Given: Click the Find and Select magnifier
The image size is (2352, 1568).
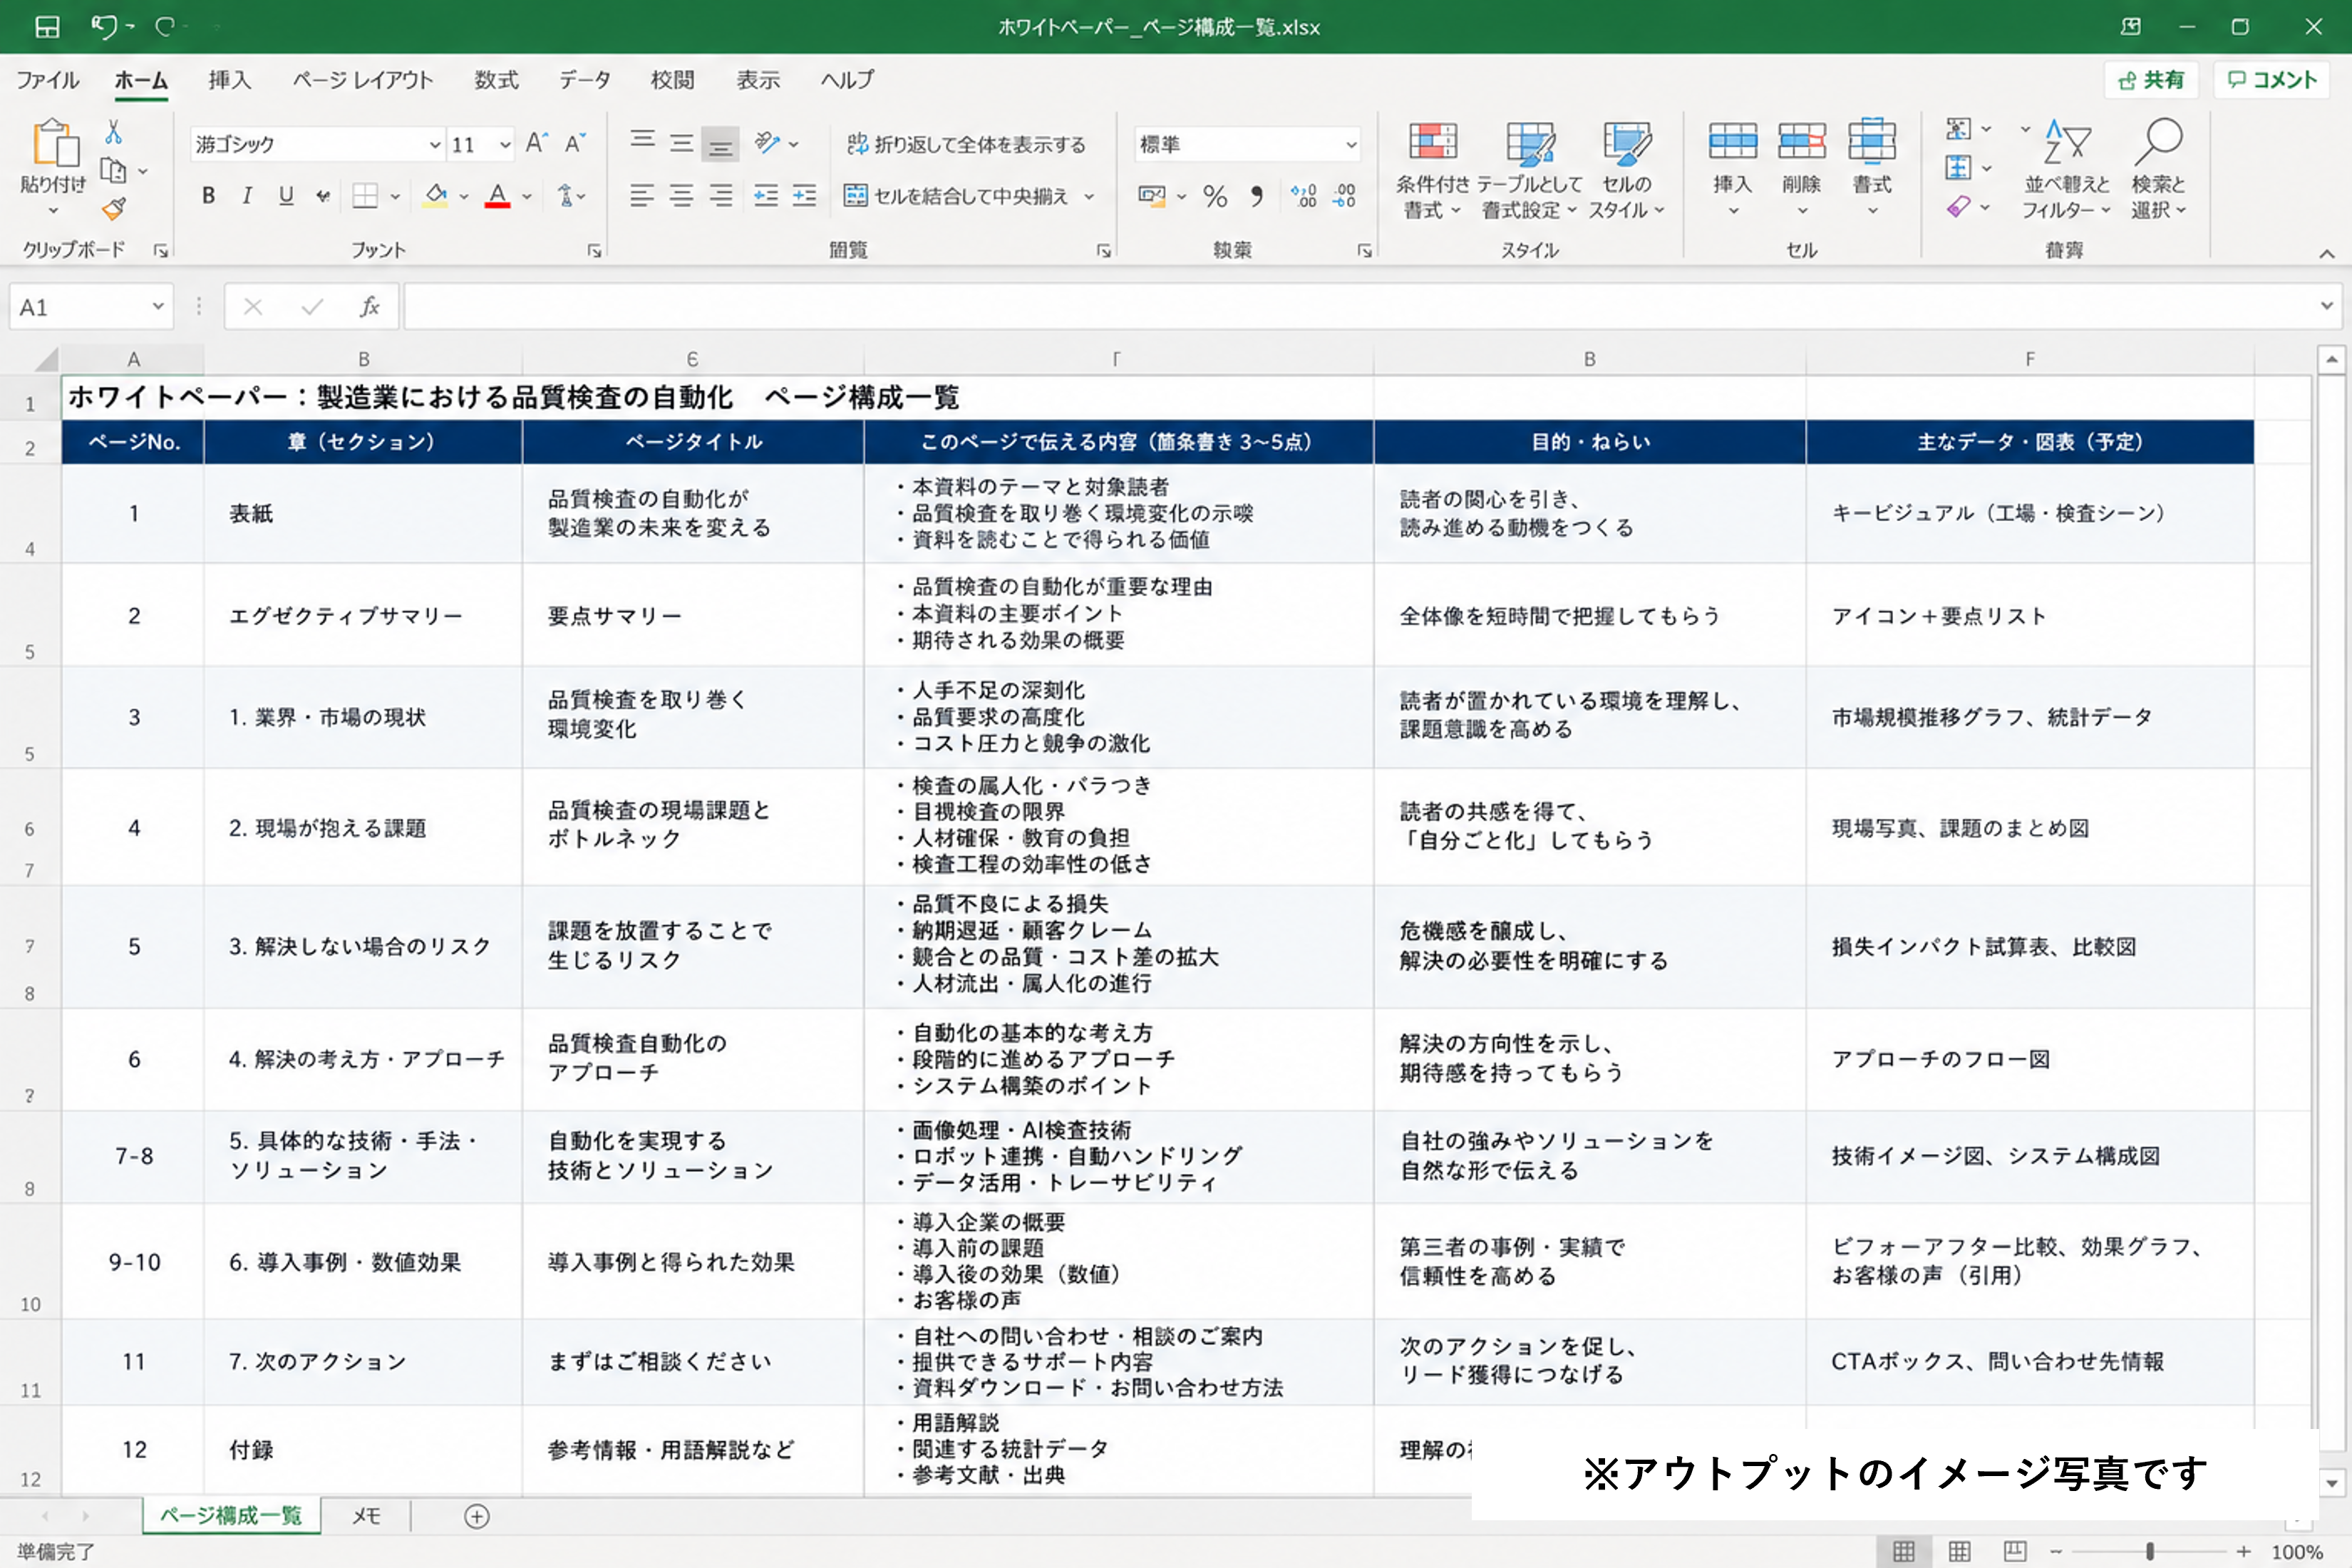Looking at the screenshot, I should click(x=2158, y=142).
